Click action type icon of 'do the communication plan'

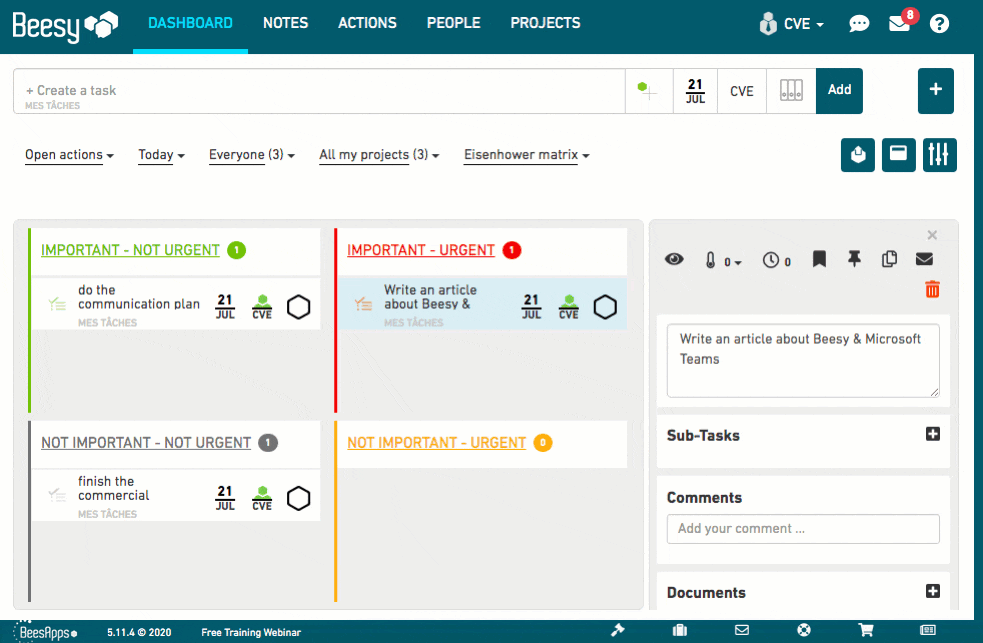coord(57,305)
